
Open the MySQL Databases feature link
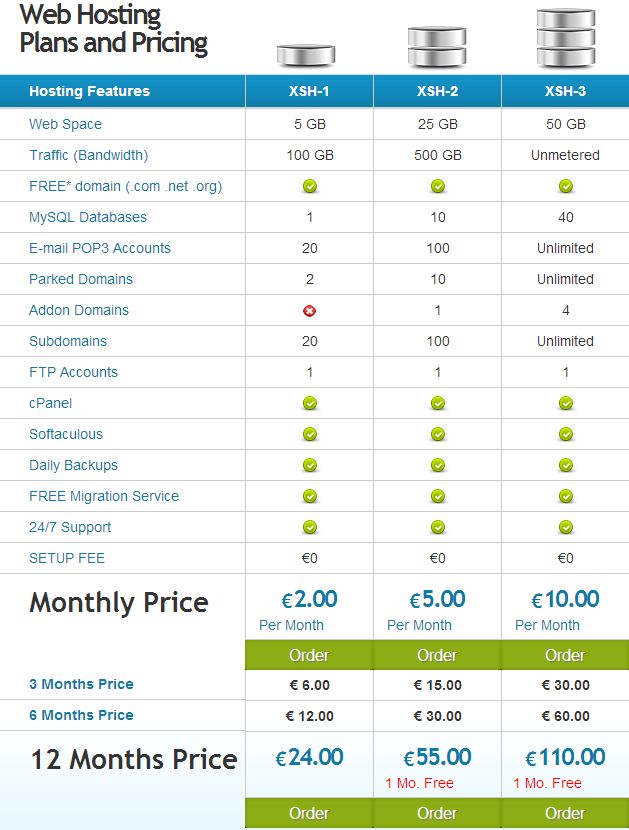(x=88, y=217)
